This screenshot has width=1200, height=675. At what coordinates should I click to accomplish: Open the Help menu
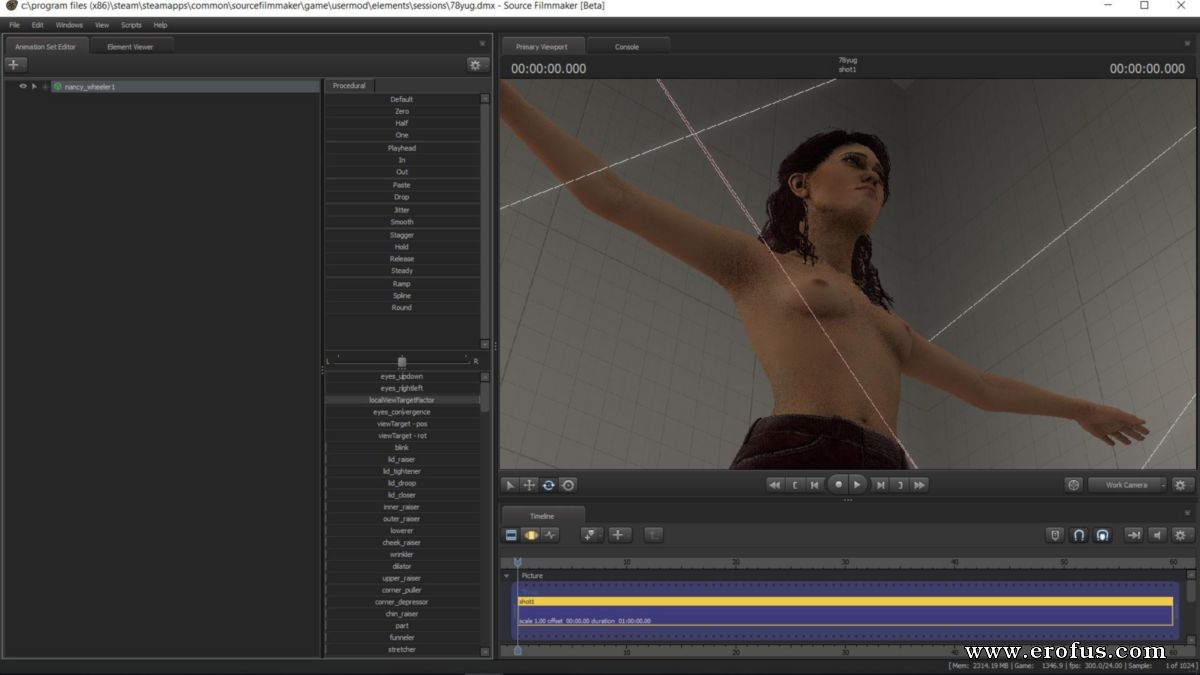(x=160, y=25)
